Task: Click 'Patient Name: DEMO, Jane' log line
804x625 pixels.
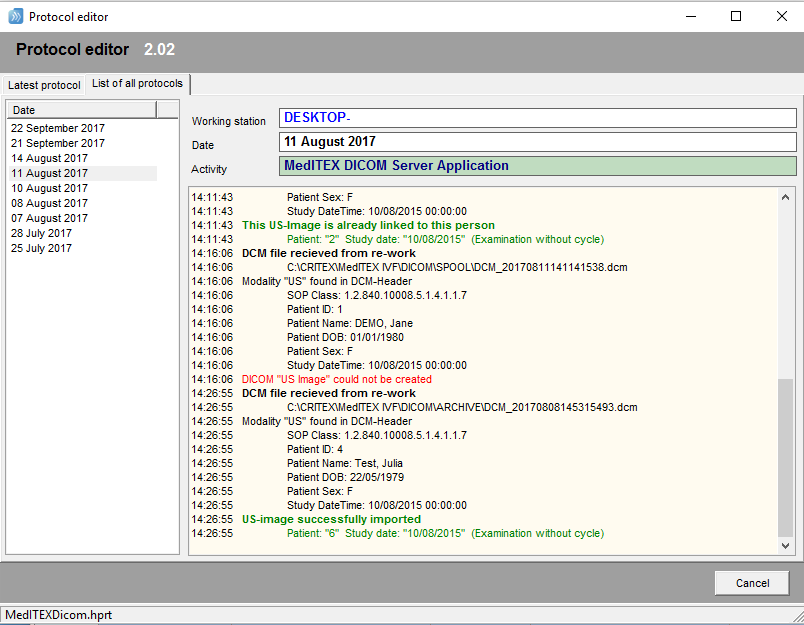Action: 350,324
